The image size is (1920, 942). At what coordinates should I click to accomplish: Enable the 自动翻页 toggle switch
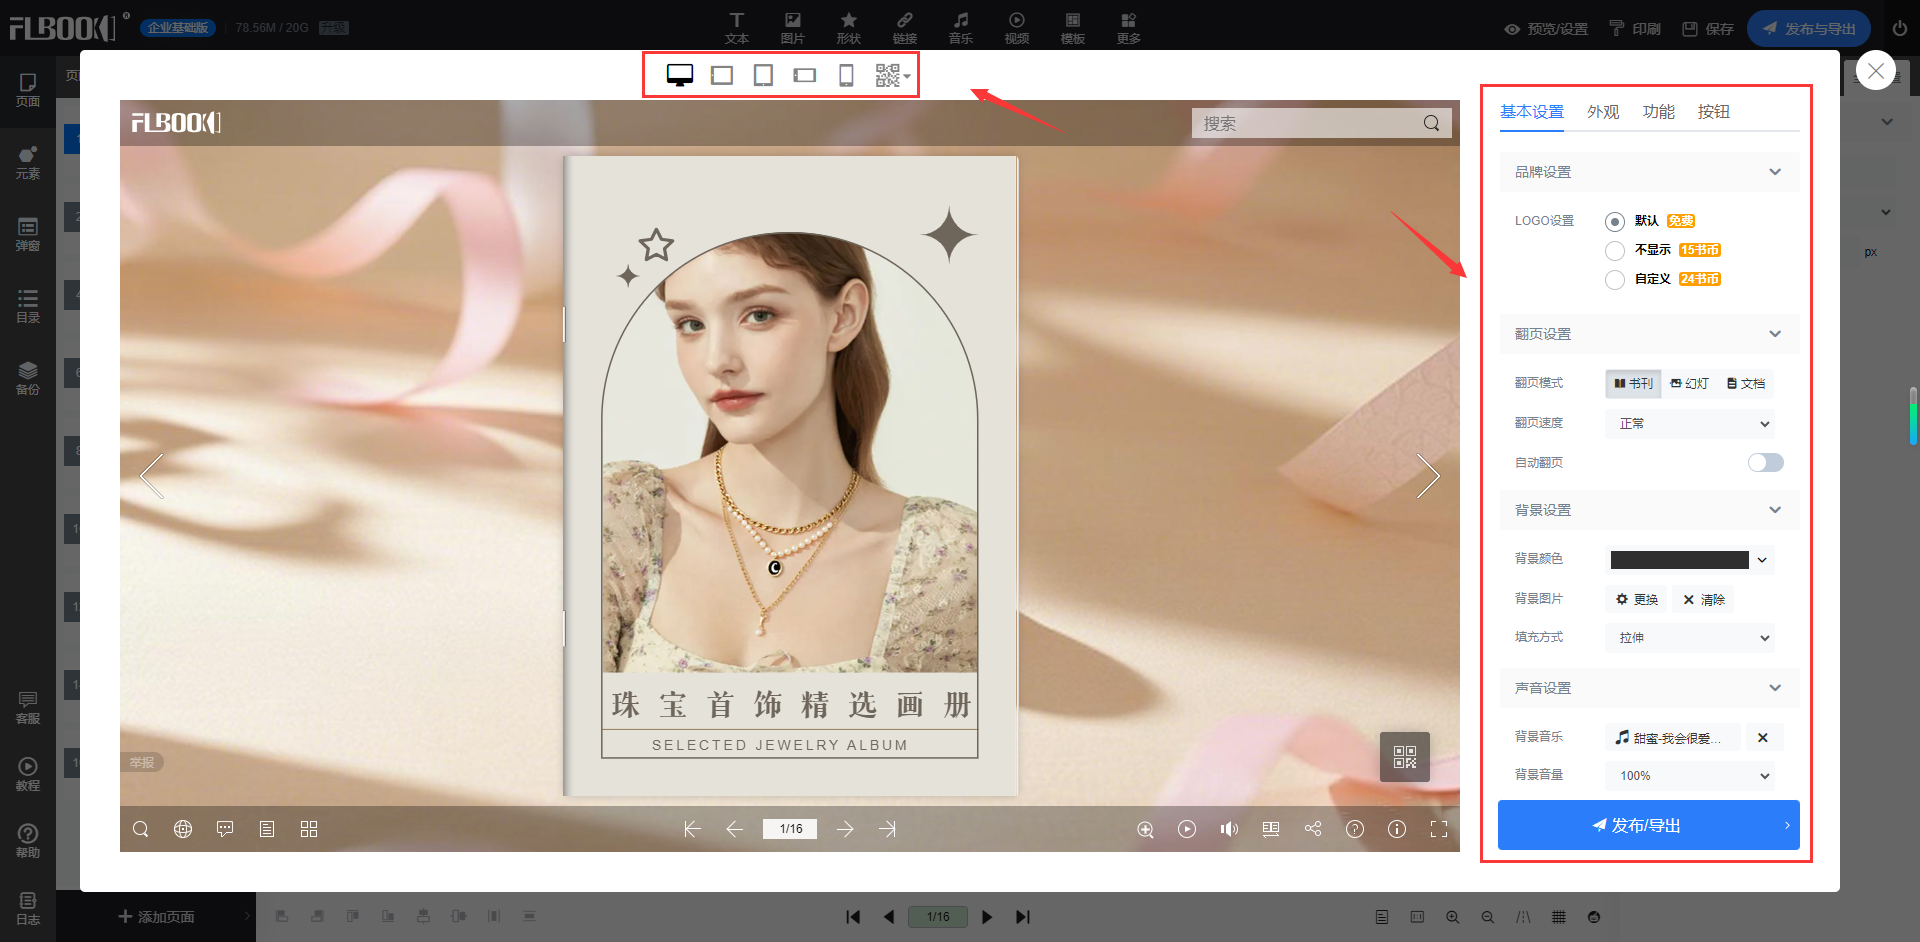[1765, 462]
